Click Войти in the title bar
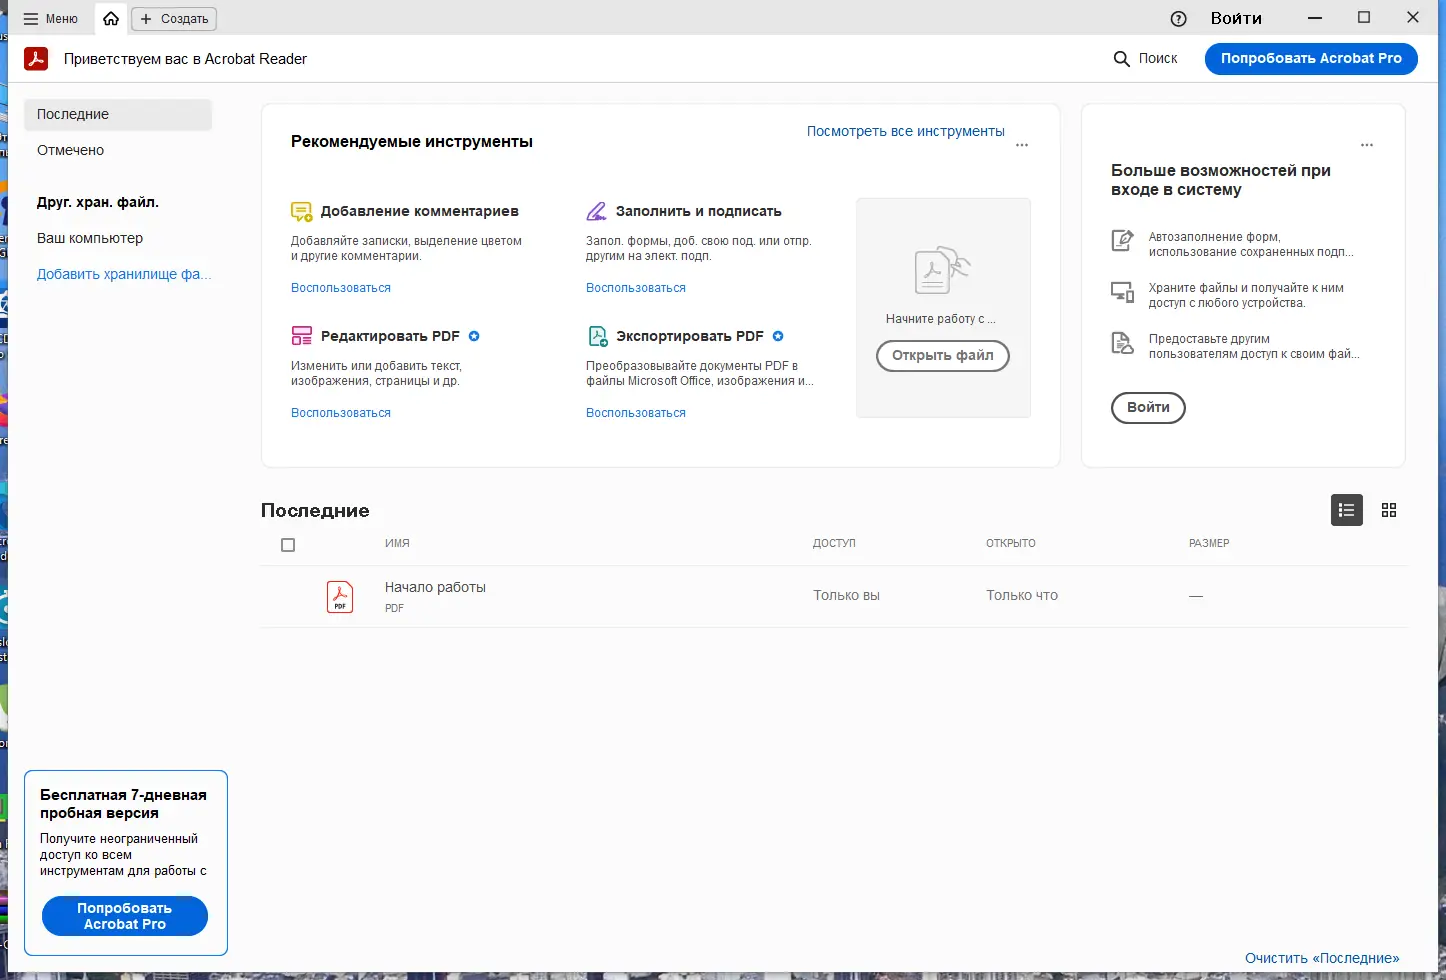 (x=1236, y=18)
